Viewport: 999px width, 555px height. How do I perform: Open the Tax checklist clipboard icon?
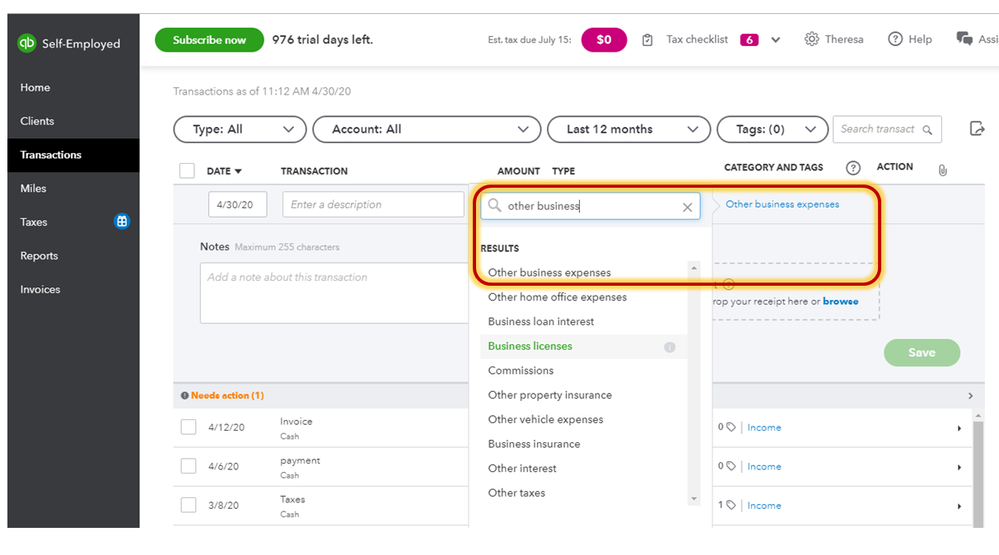pyautogui.click(x=647, y=40)
